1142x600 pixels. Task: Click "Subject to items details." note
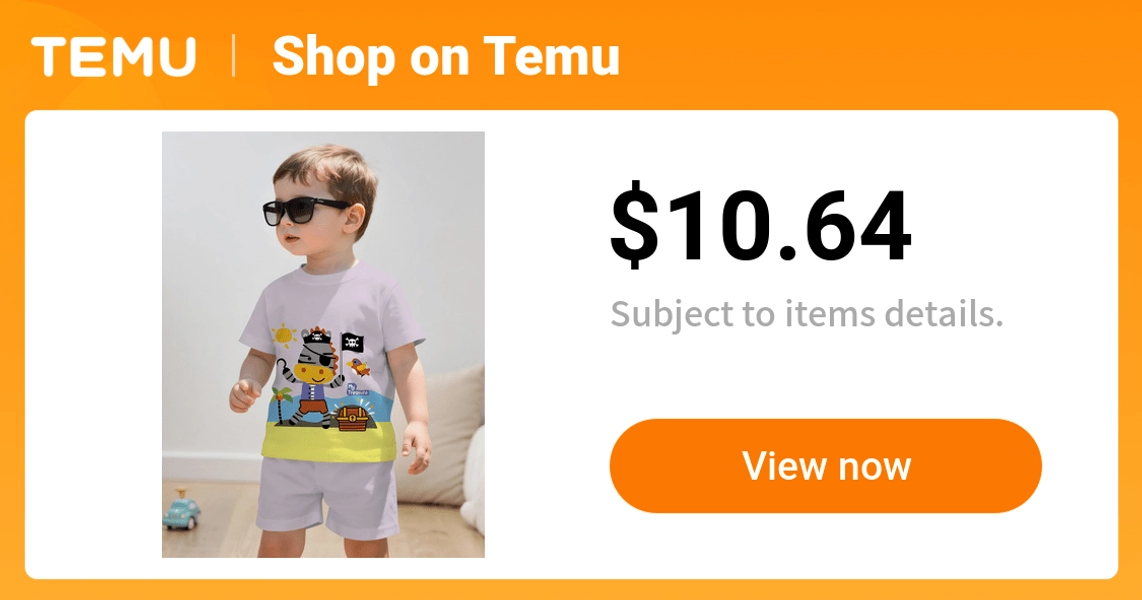(x=807, y=314)
